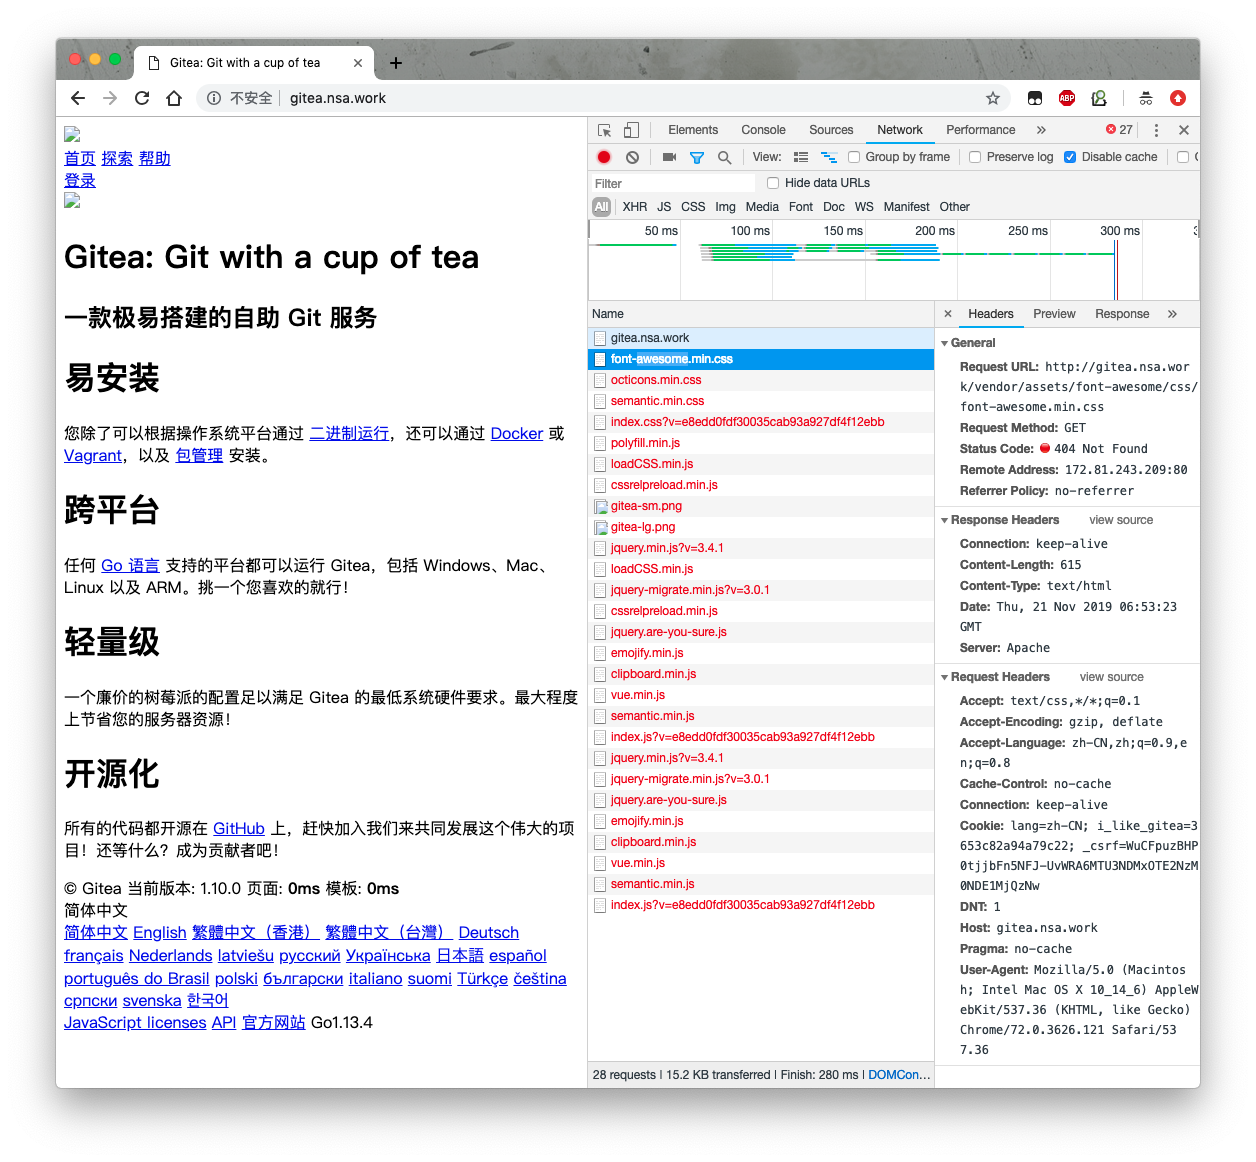Open the JavaScript licenses link
The height and width of the screenshot is (1162, 1256).
[135, 1022]
